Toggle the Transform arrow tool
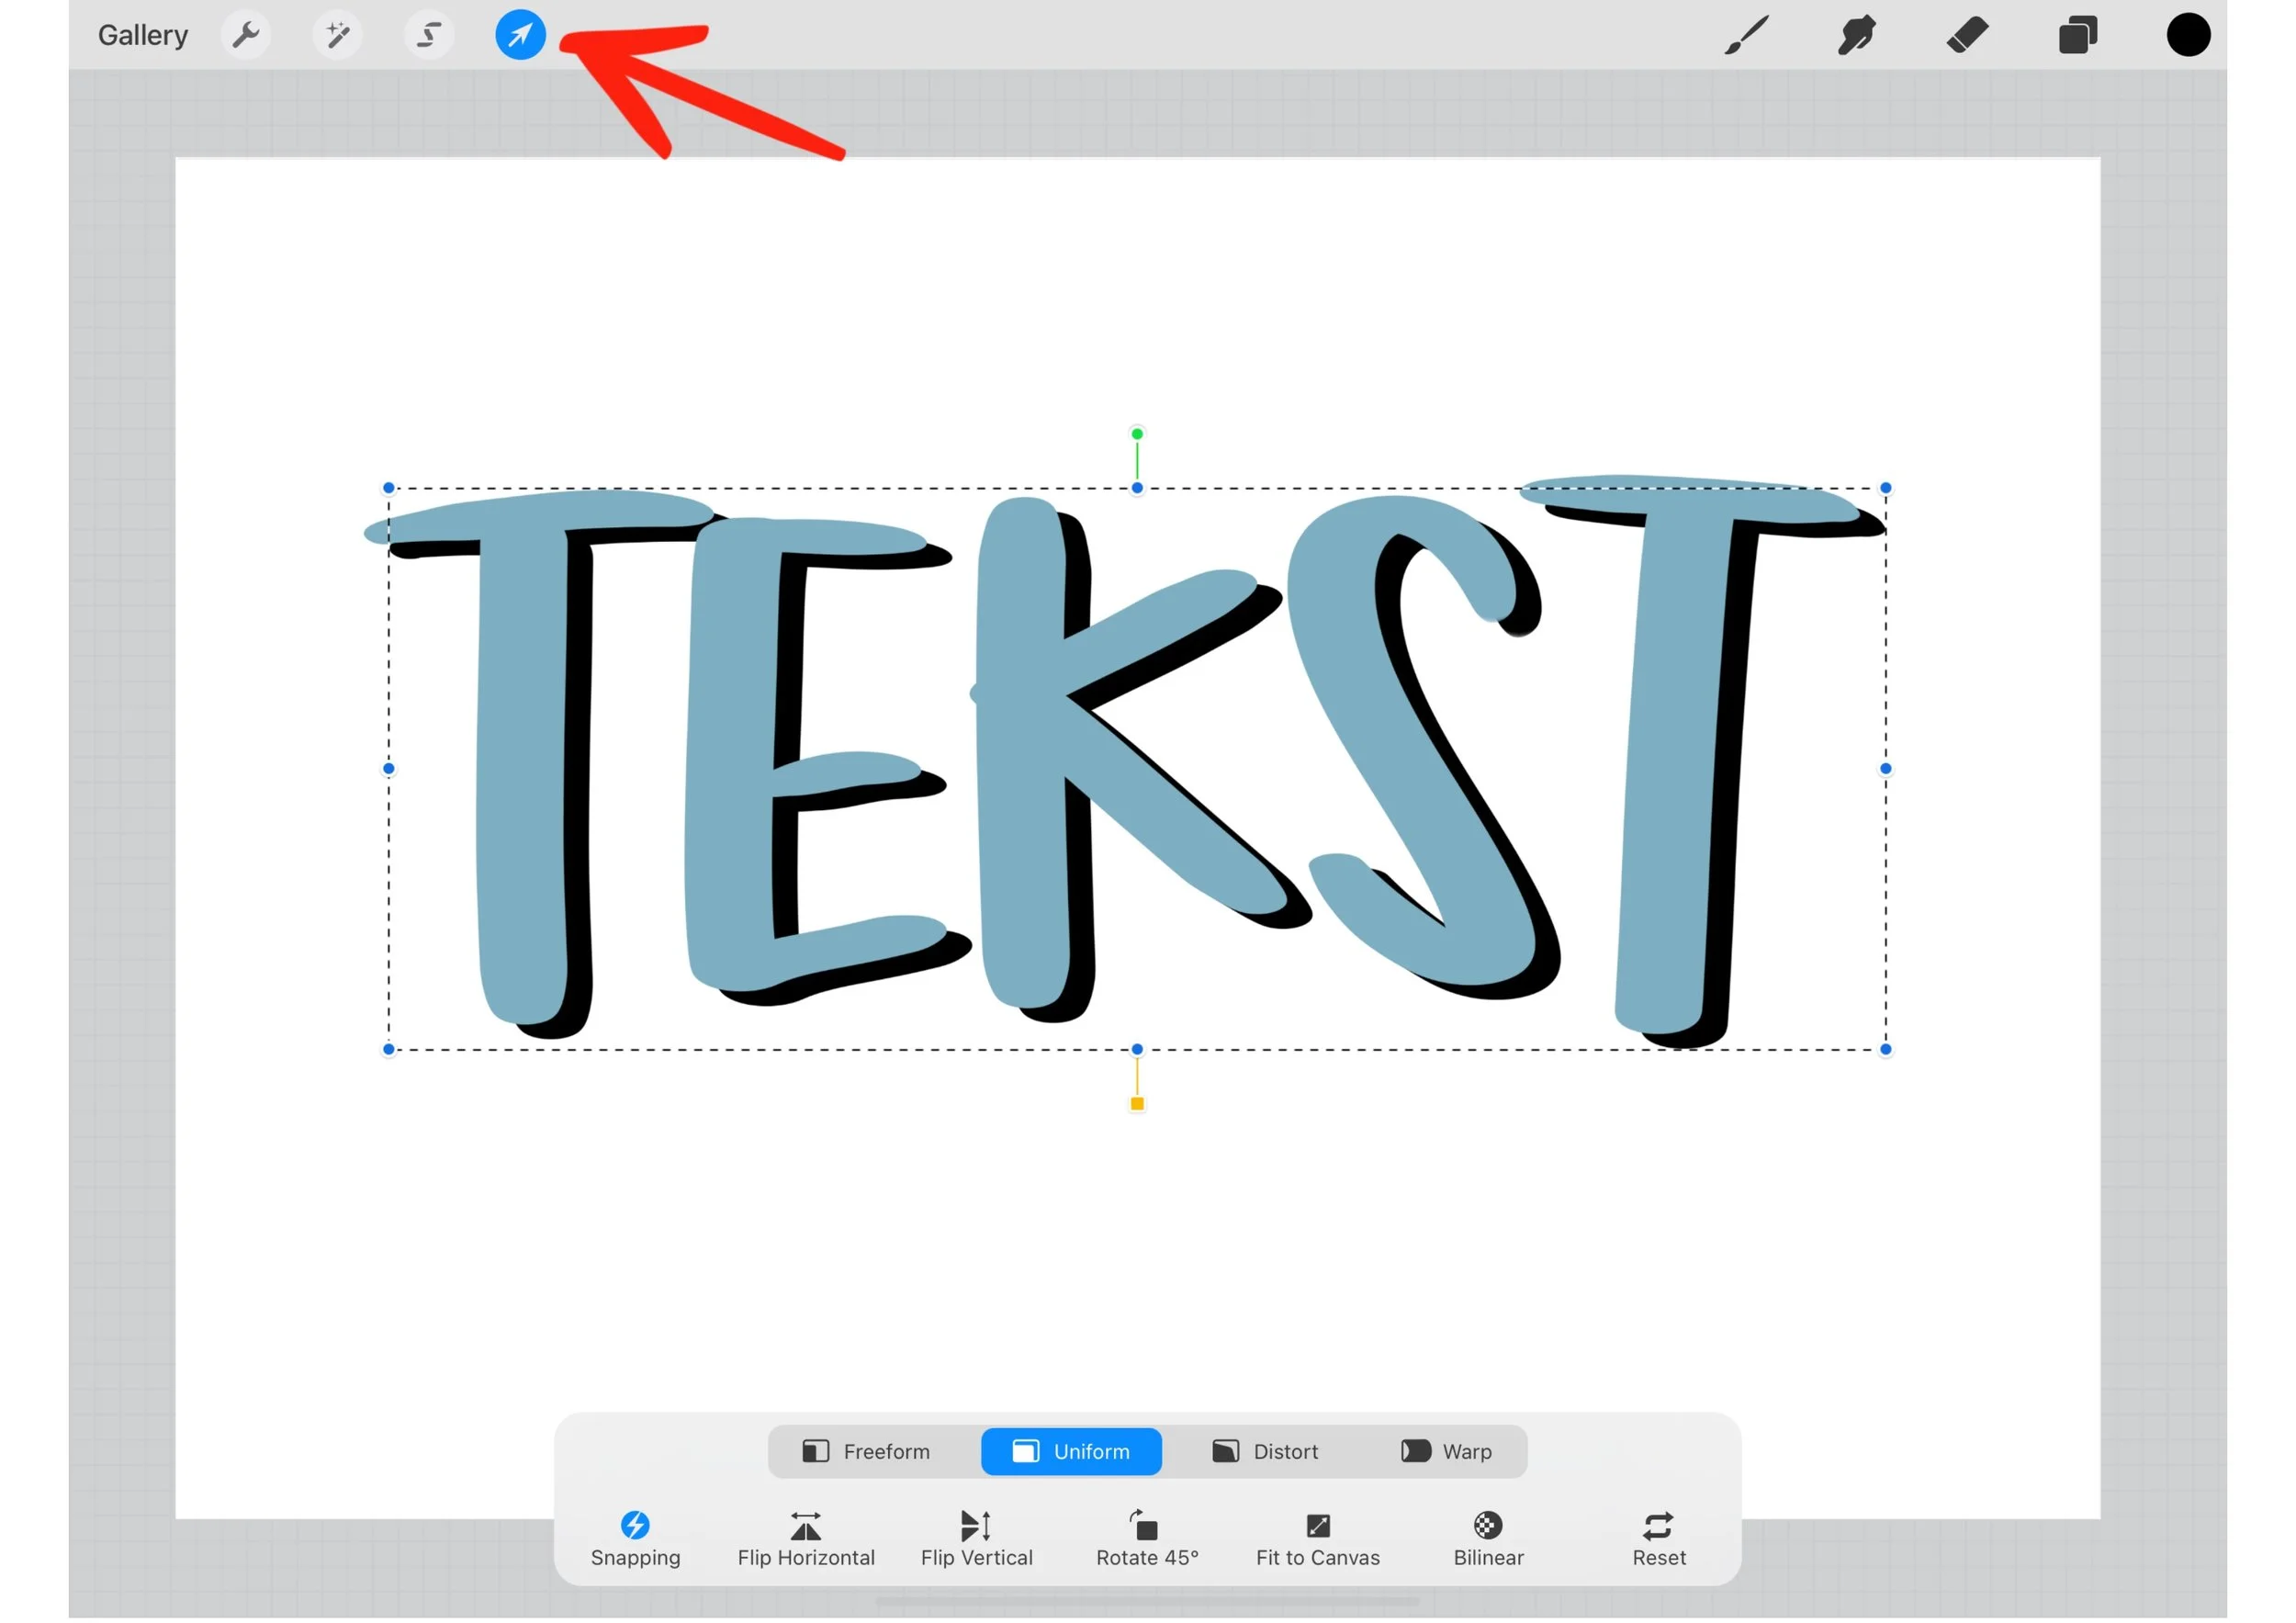This screenshot has height=1623, width=2296. 521,35
